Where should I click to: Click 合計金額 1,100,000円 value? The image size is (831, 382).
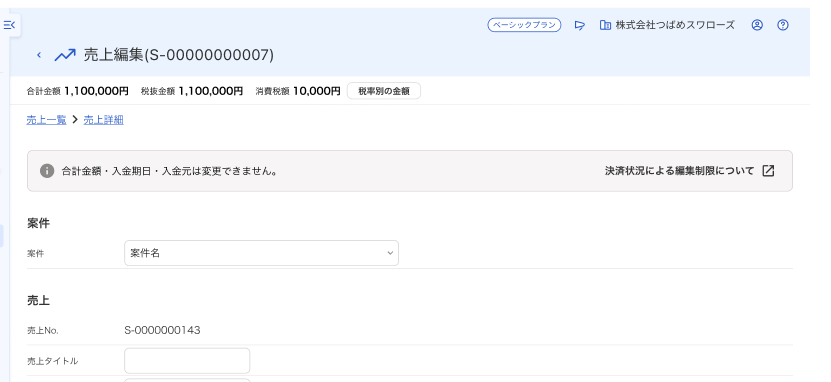(77, 91)
